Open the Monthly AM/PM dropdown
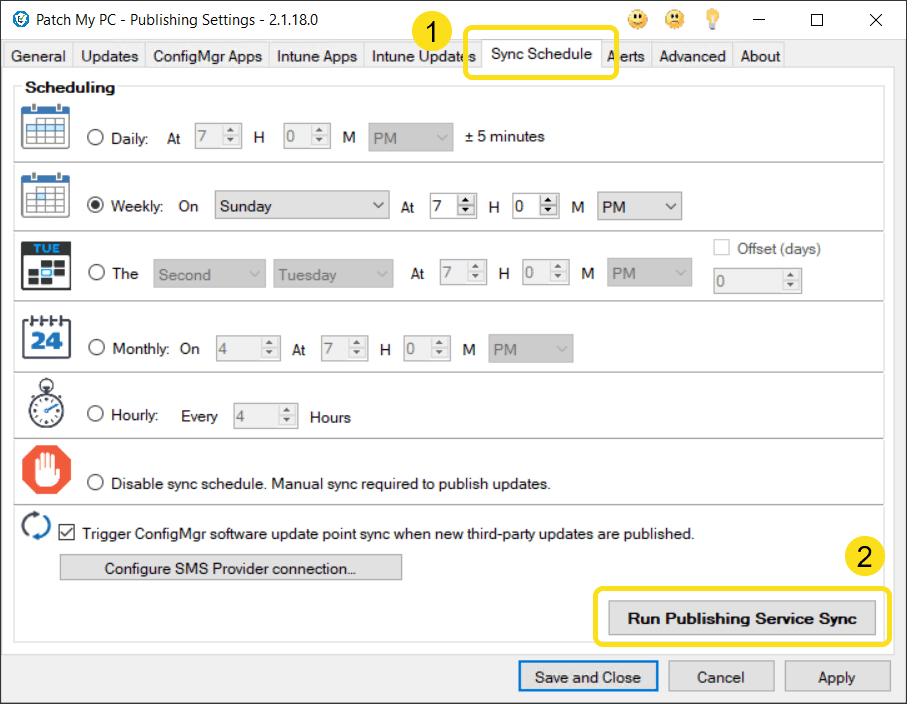907x704 pixels. click(530, 349)
